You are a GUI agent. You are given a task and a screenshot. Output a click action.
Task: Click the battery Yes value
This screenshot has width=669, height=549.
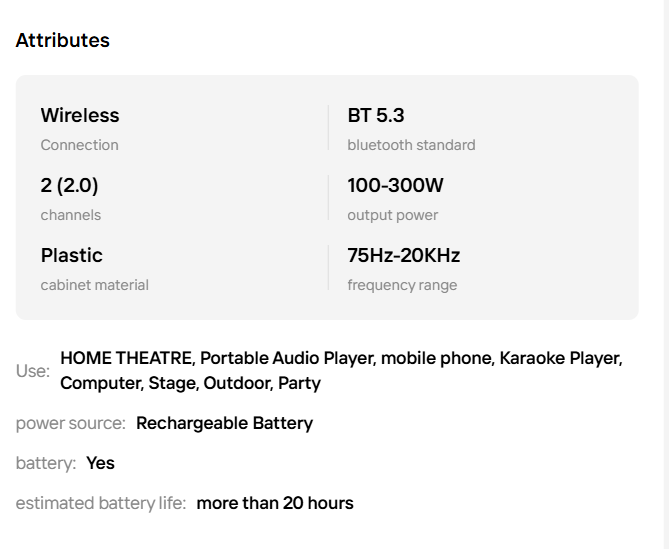100,463
